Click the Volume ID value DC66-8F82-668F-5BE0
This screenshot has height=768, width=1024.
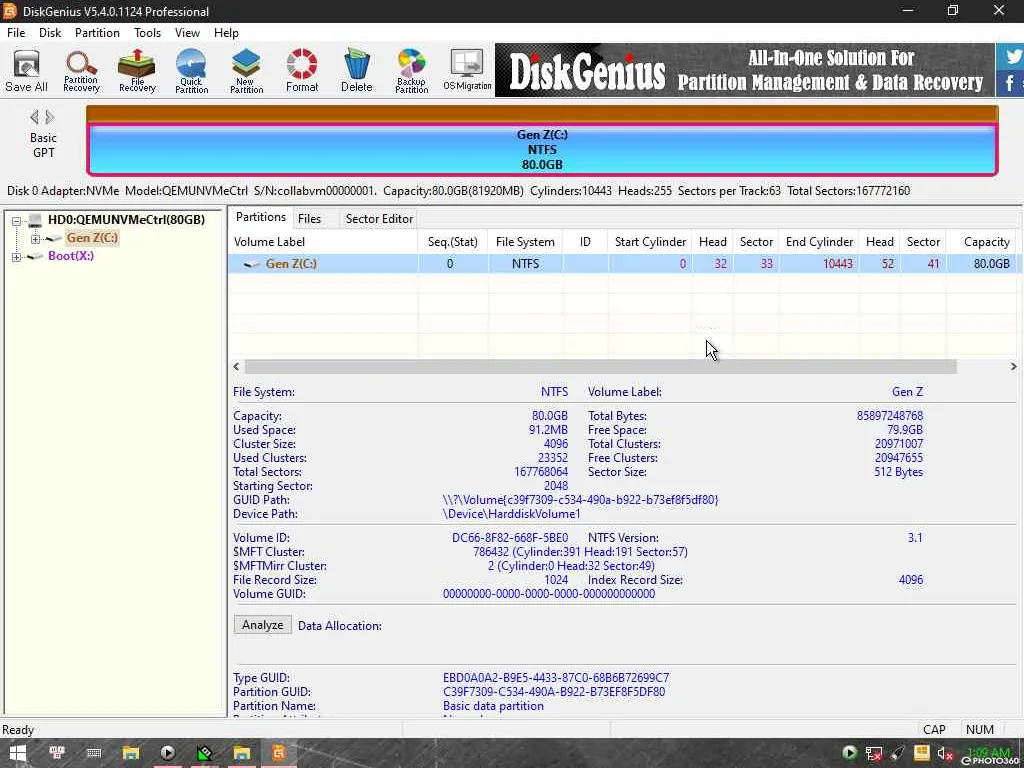point(509,538)
